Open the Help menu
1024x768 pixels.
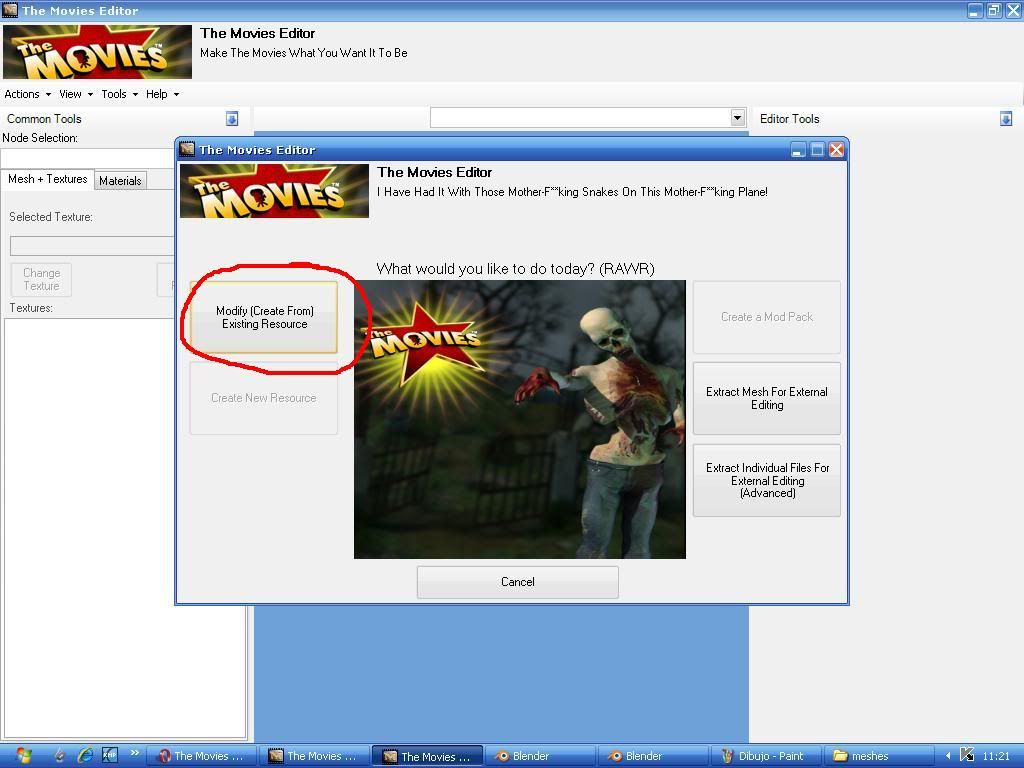[162, 94]
